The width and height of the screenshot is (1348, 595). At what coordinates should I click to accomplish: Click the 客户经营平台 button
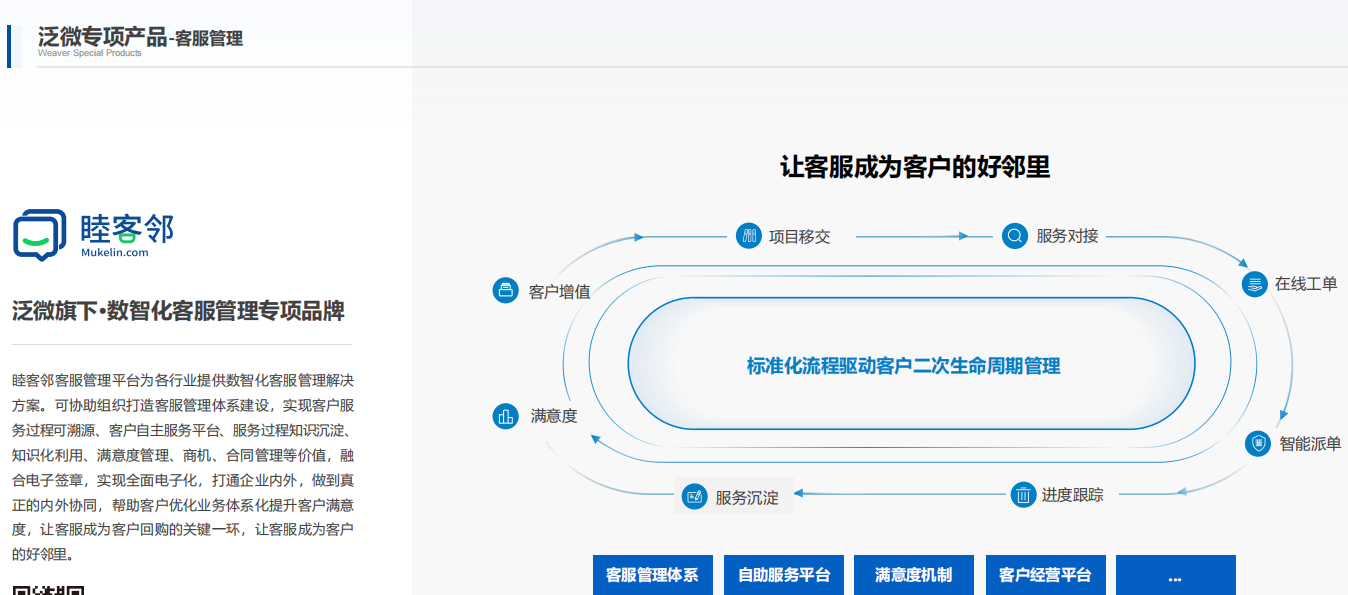tap(1046, 575)
